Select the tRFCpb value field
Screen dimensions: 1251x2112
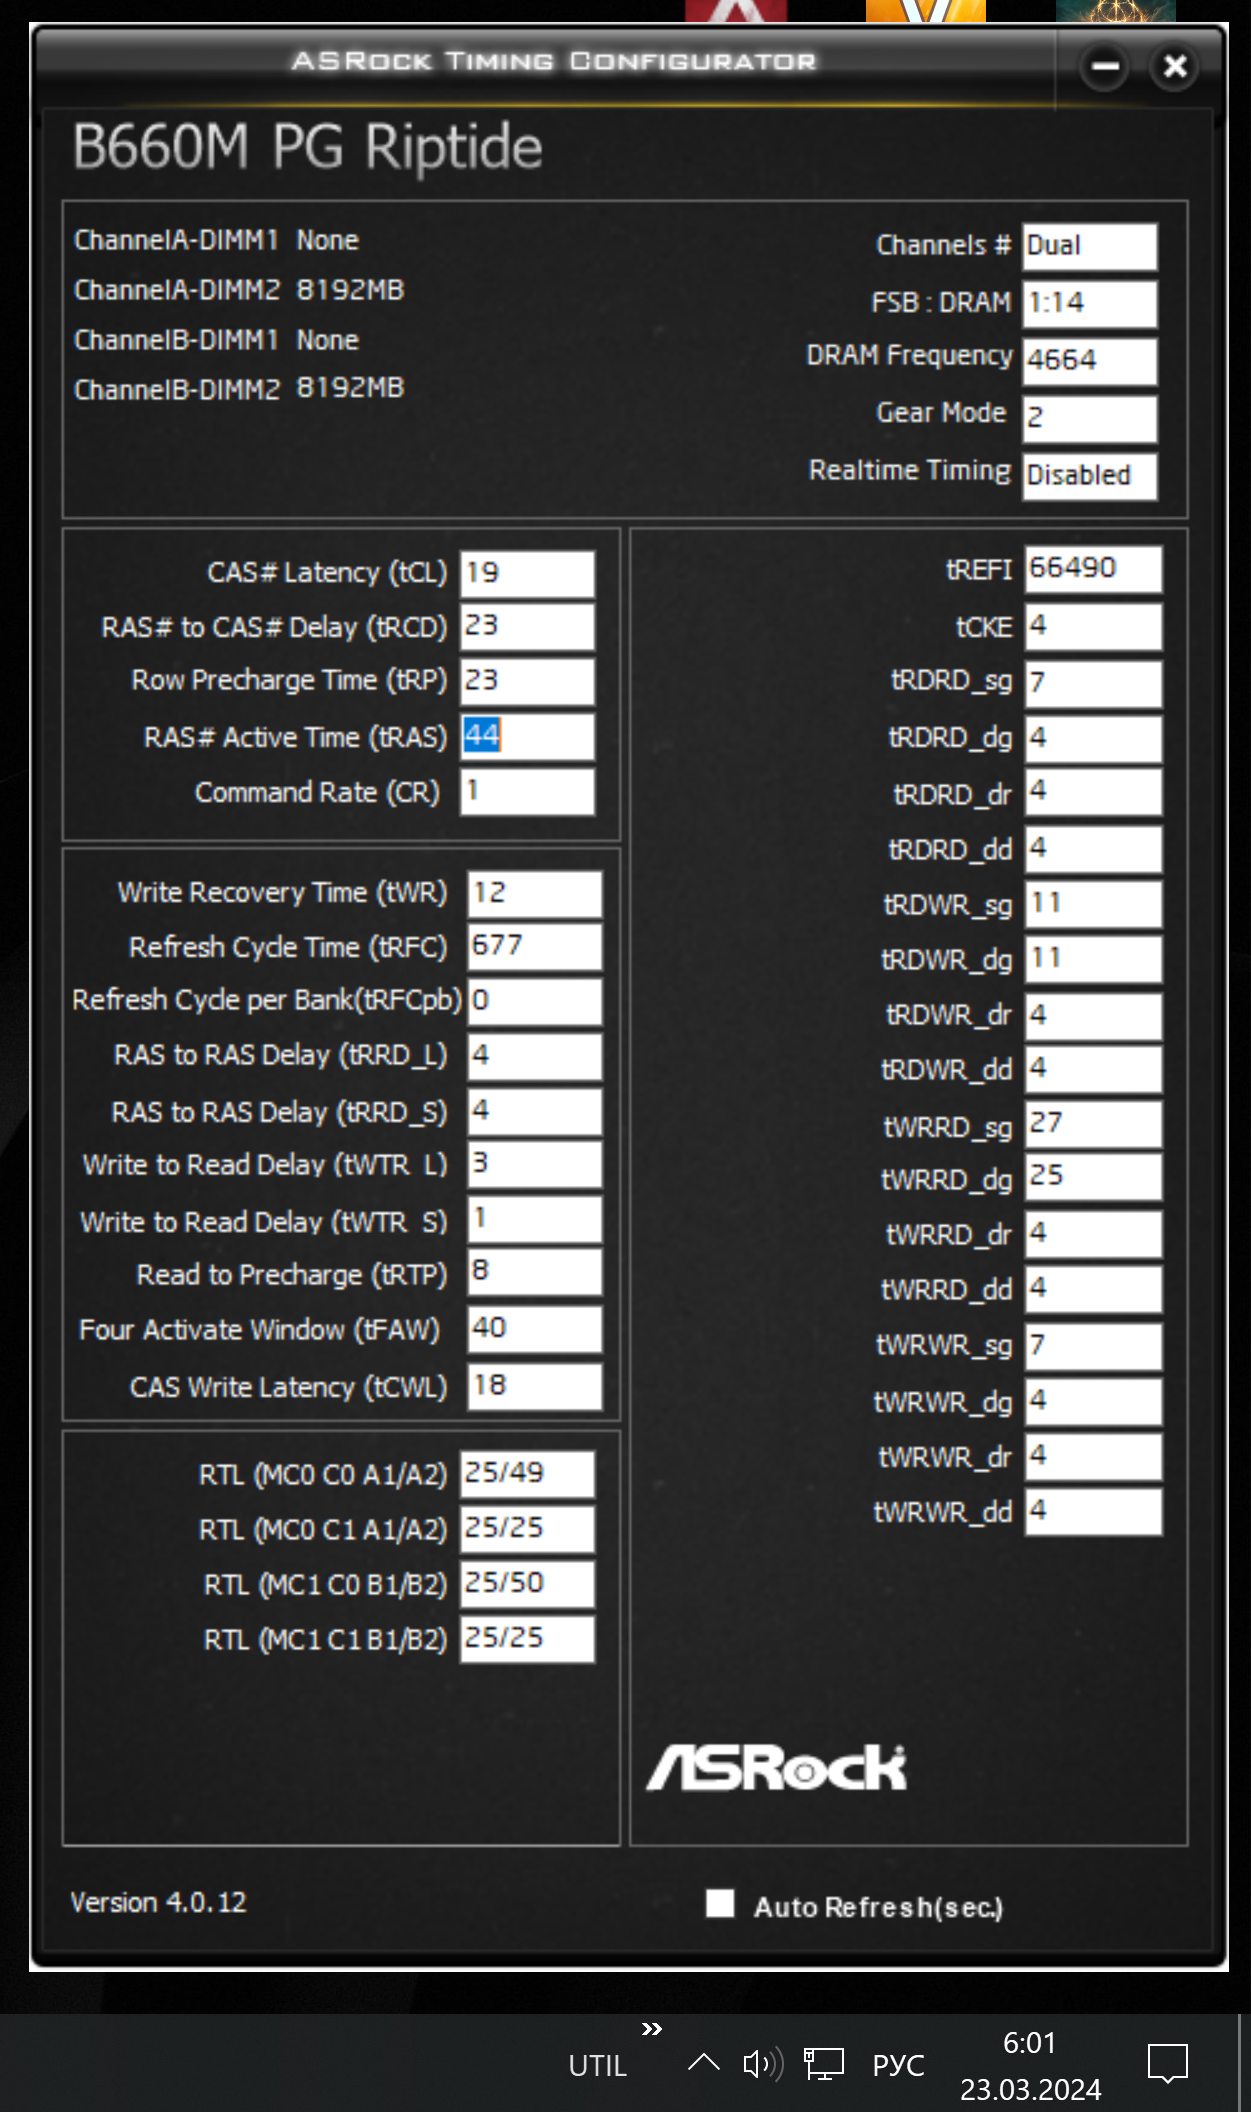(x=535, y=1002)
